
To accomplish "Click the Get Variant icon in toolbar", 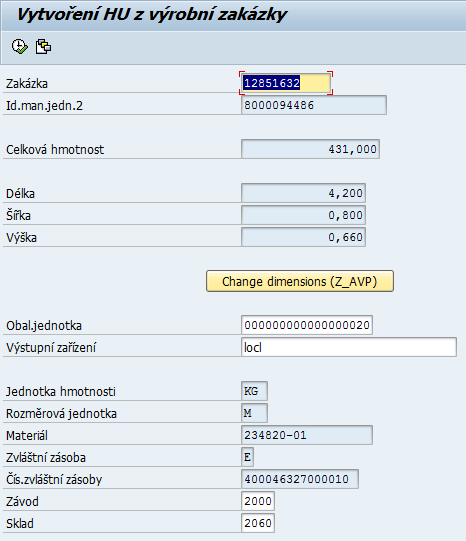I will coord(43,47).
